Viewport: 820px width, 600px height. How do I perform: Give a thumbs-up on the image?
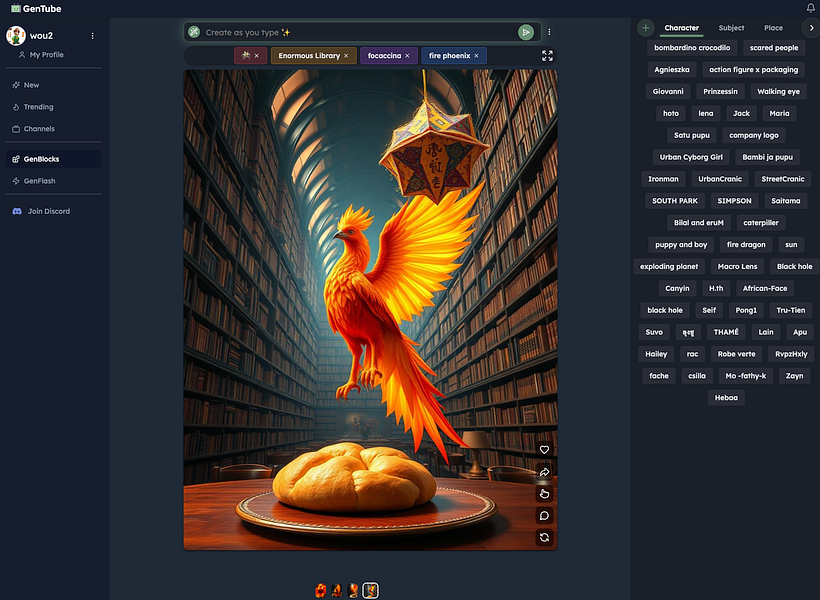pyautogui.click(x=544, y=493)
